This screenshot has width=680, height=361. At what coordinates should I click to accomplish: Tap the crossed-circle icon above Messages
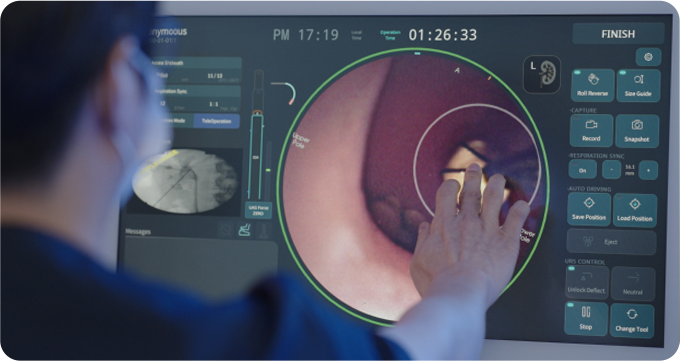coord(226,230)
